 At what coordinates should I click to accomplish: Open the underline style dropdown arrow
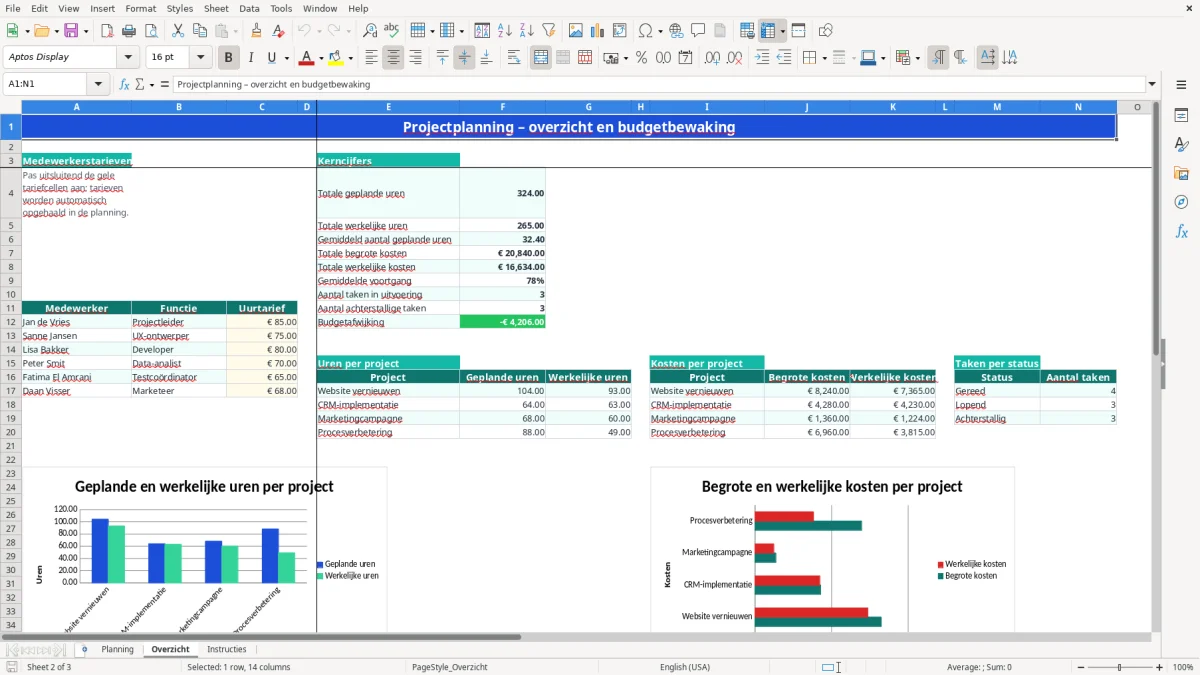(287, 58)
